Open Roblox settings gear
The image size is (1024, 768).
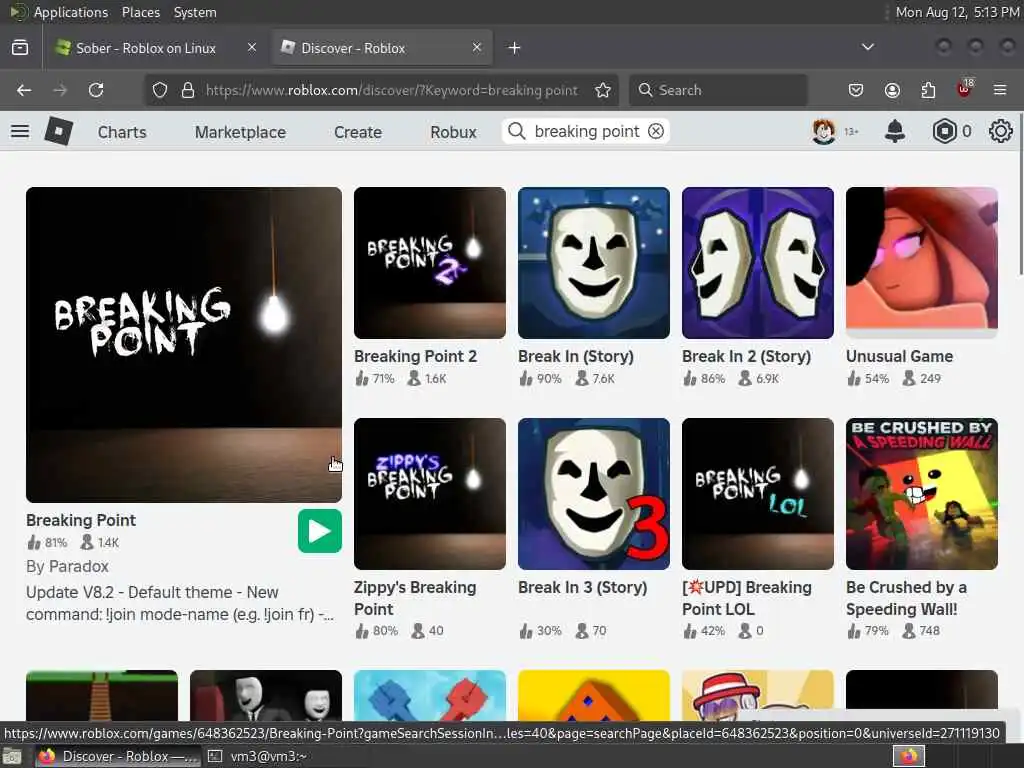tap(1000, 131)
